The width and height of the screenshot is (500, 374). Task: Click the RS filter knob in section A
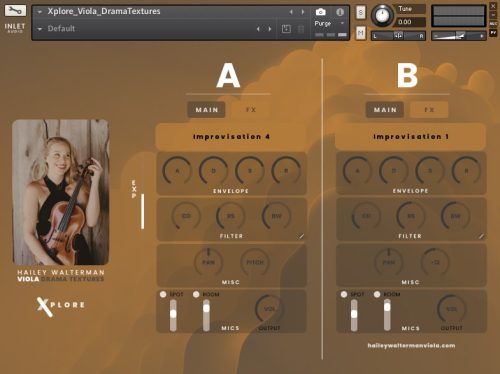click(x=231, y=216)
